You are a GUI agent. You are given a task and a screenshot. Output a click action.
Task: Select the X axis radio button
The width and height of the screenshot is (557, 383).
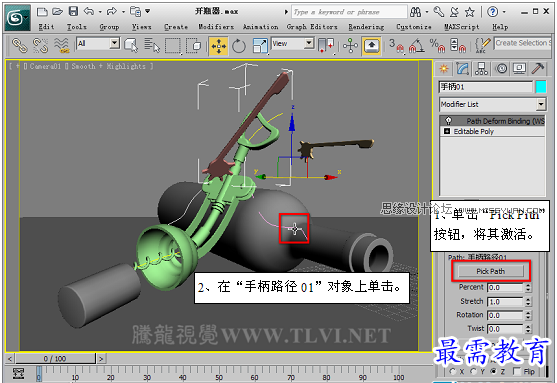(453, 372)
